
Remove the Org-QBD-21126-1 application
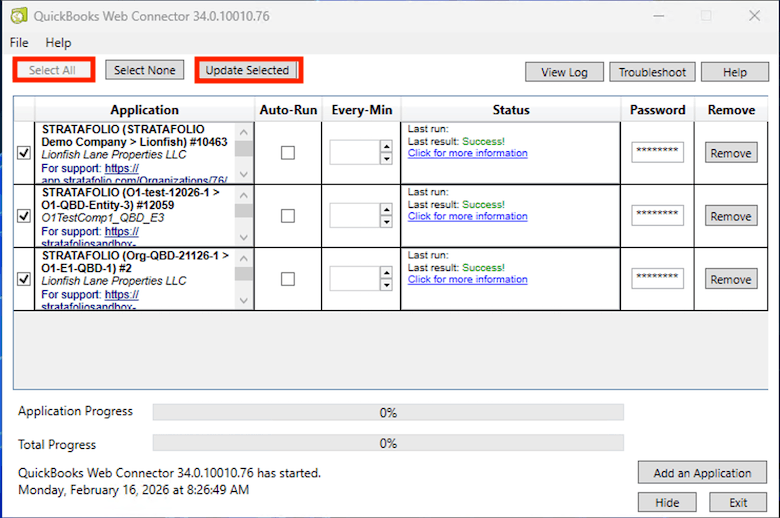731,279
